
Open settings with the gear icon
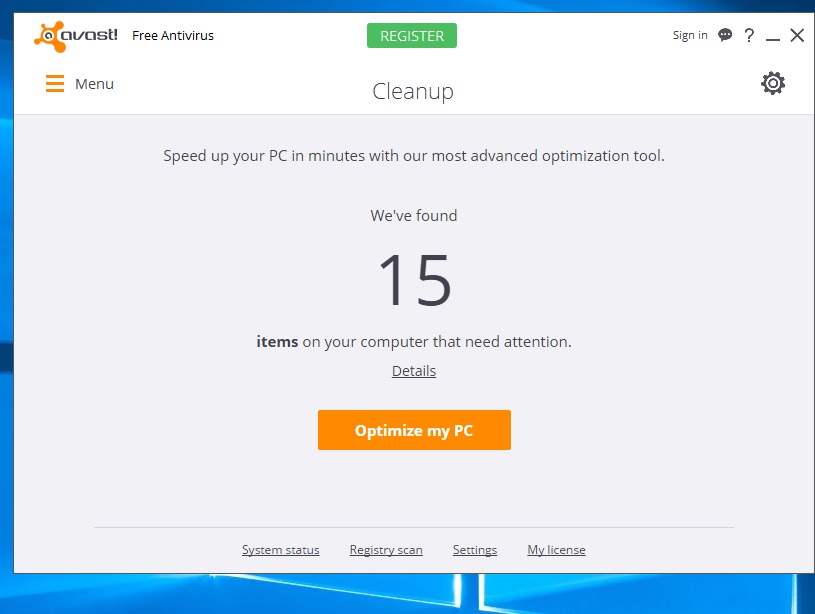coord(773,83)
